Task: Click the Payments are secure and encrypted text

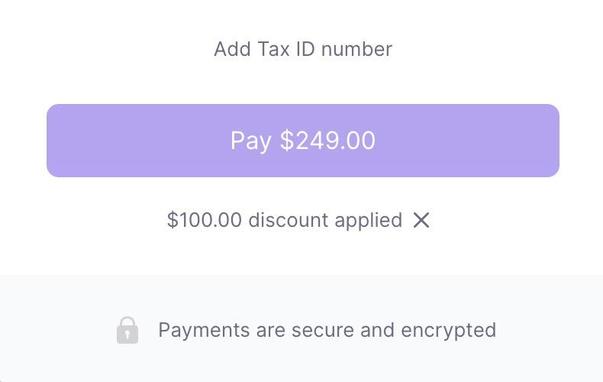Action: [x=327, y=330]
